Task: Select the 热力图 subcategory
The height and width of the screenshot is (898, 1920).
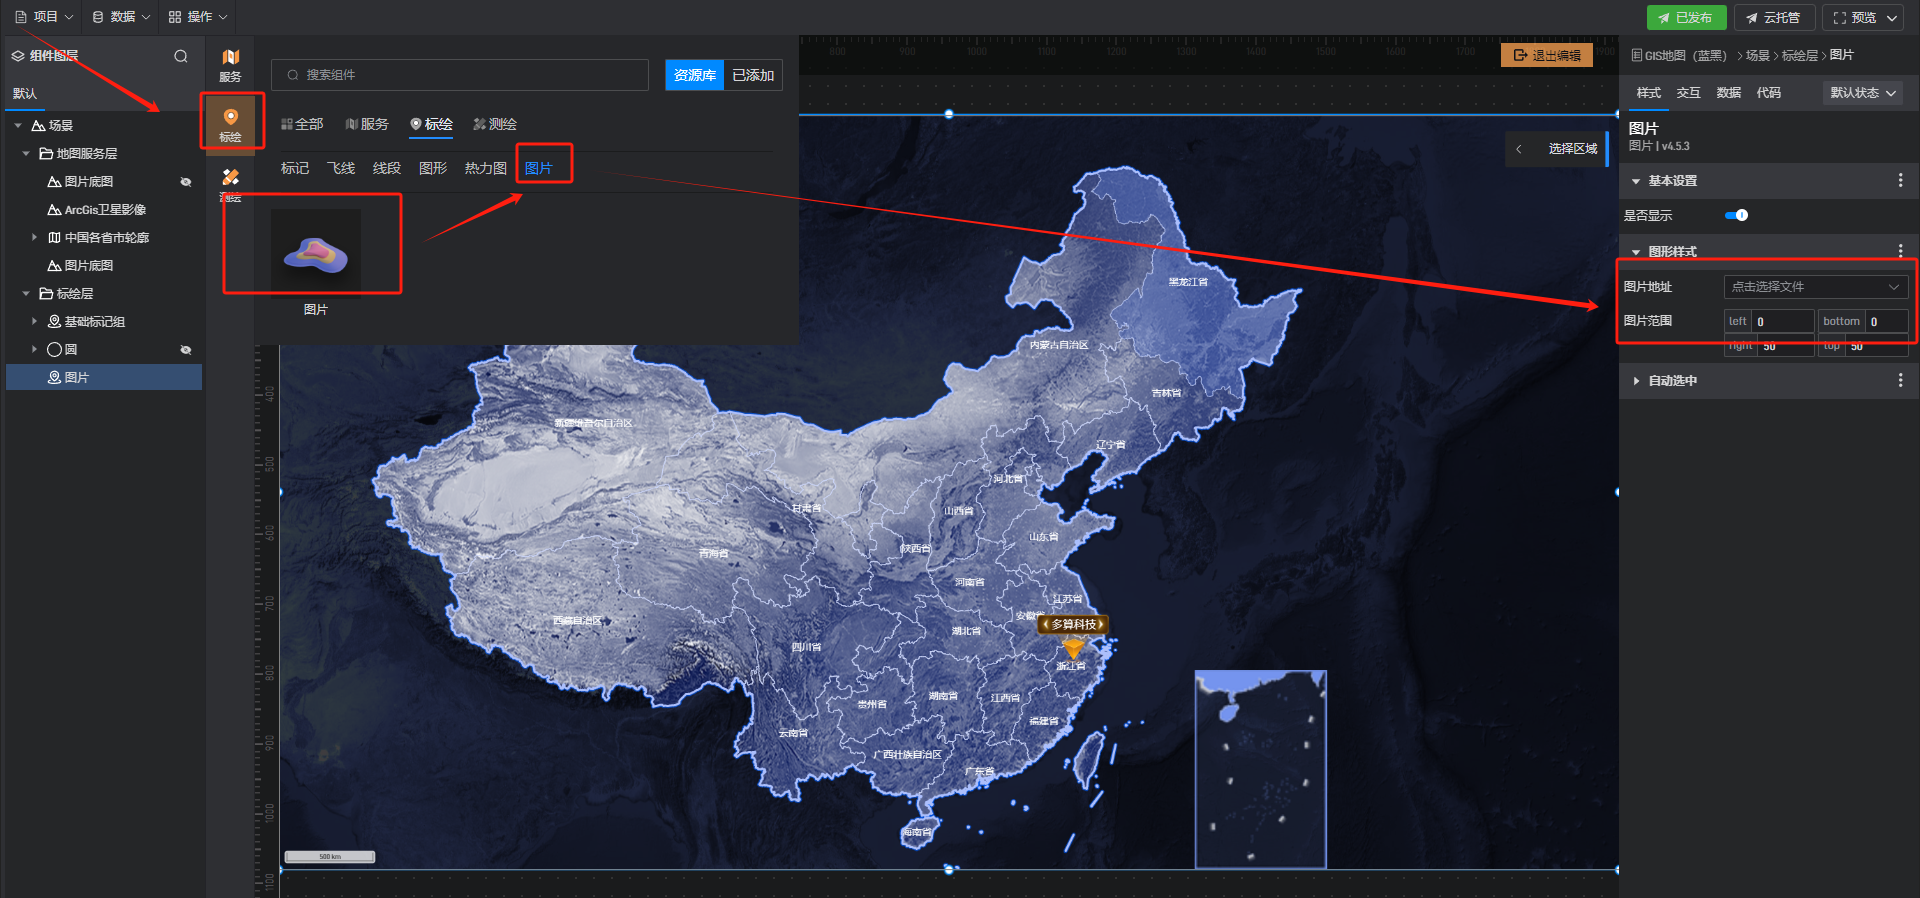Action: (486, 168)
